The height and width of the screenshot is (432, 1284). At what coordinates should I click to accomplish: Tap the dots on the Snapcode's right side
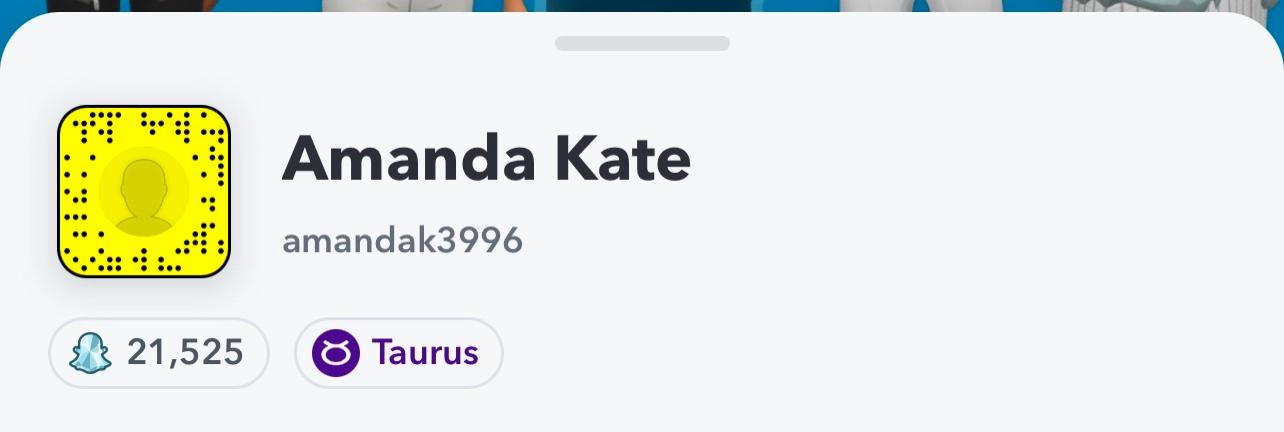coord(214,191)
